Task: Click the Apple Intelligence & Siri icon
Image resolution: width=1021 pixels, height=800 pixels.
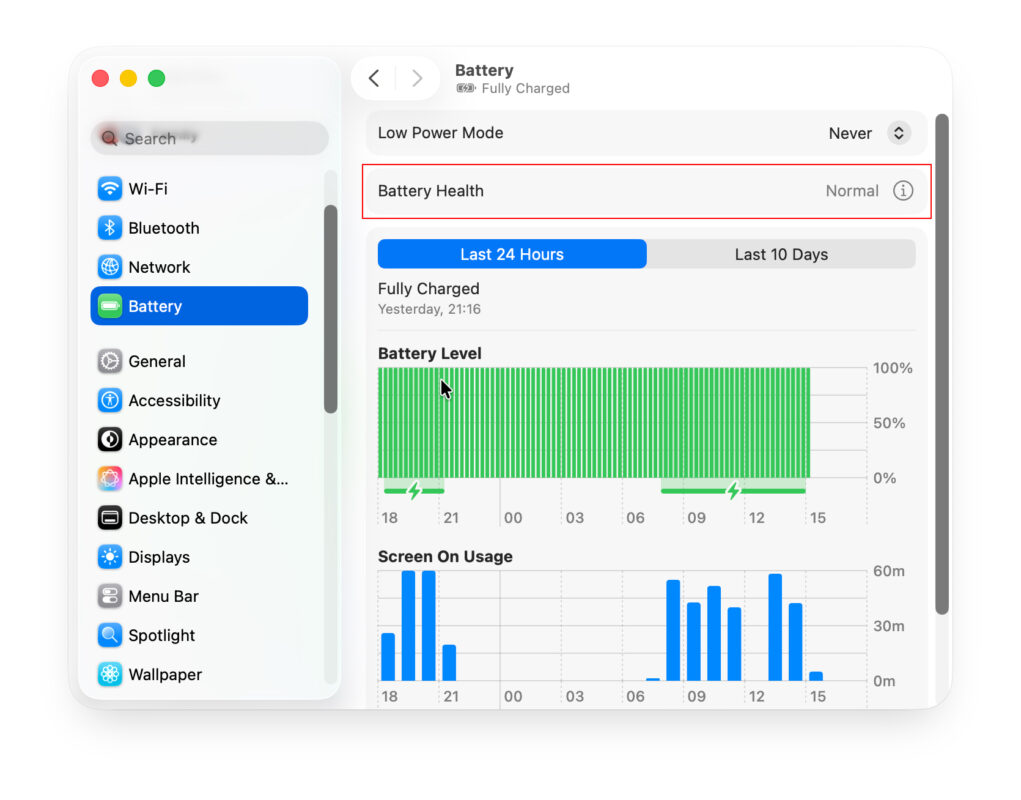Action: [x=110, y=478]
